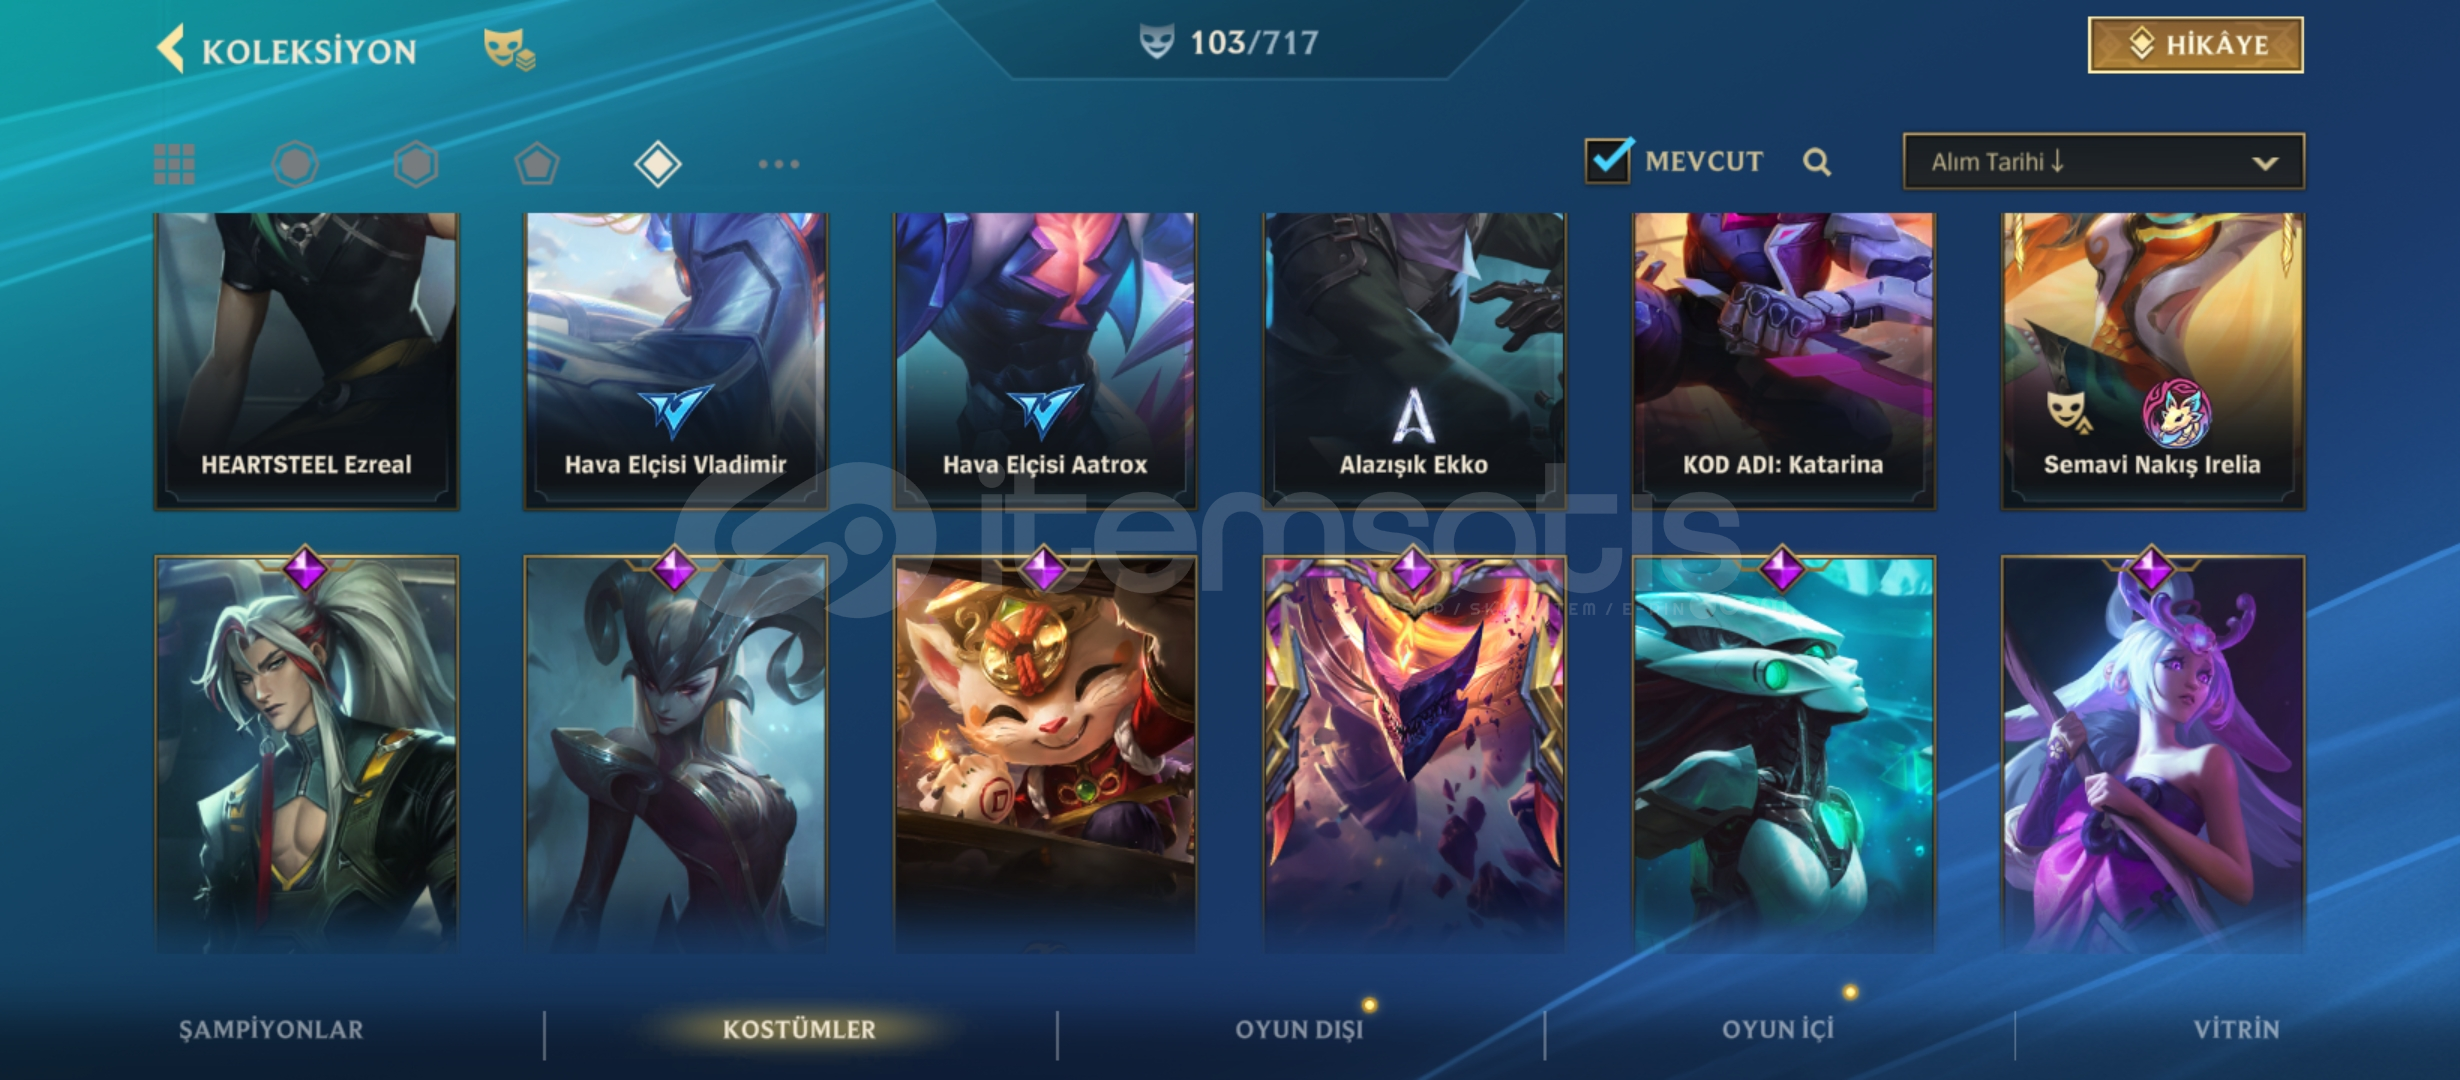Switch to the OYUN DIŞI tab

click(x=1299, y=1029)
